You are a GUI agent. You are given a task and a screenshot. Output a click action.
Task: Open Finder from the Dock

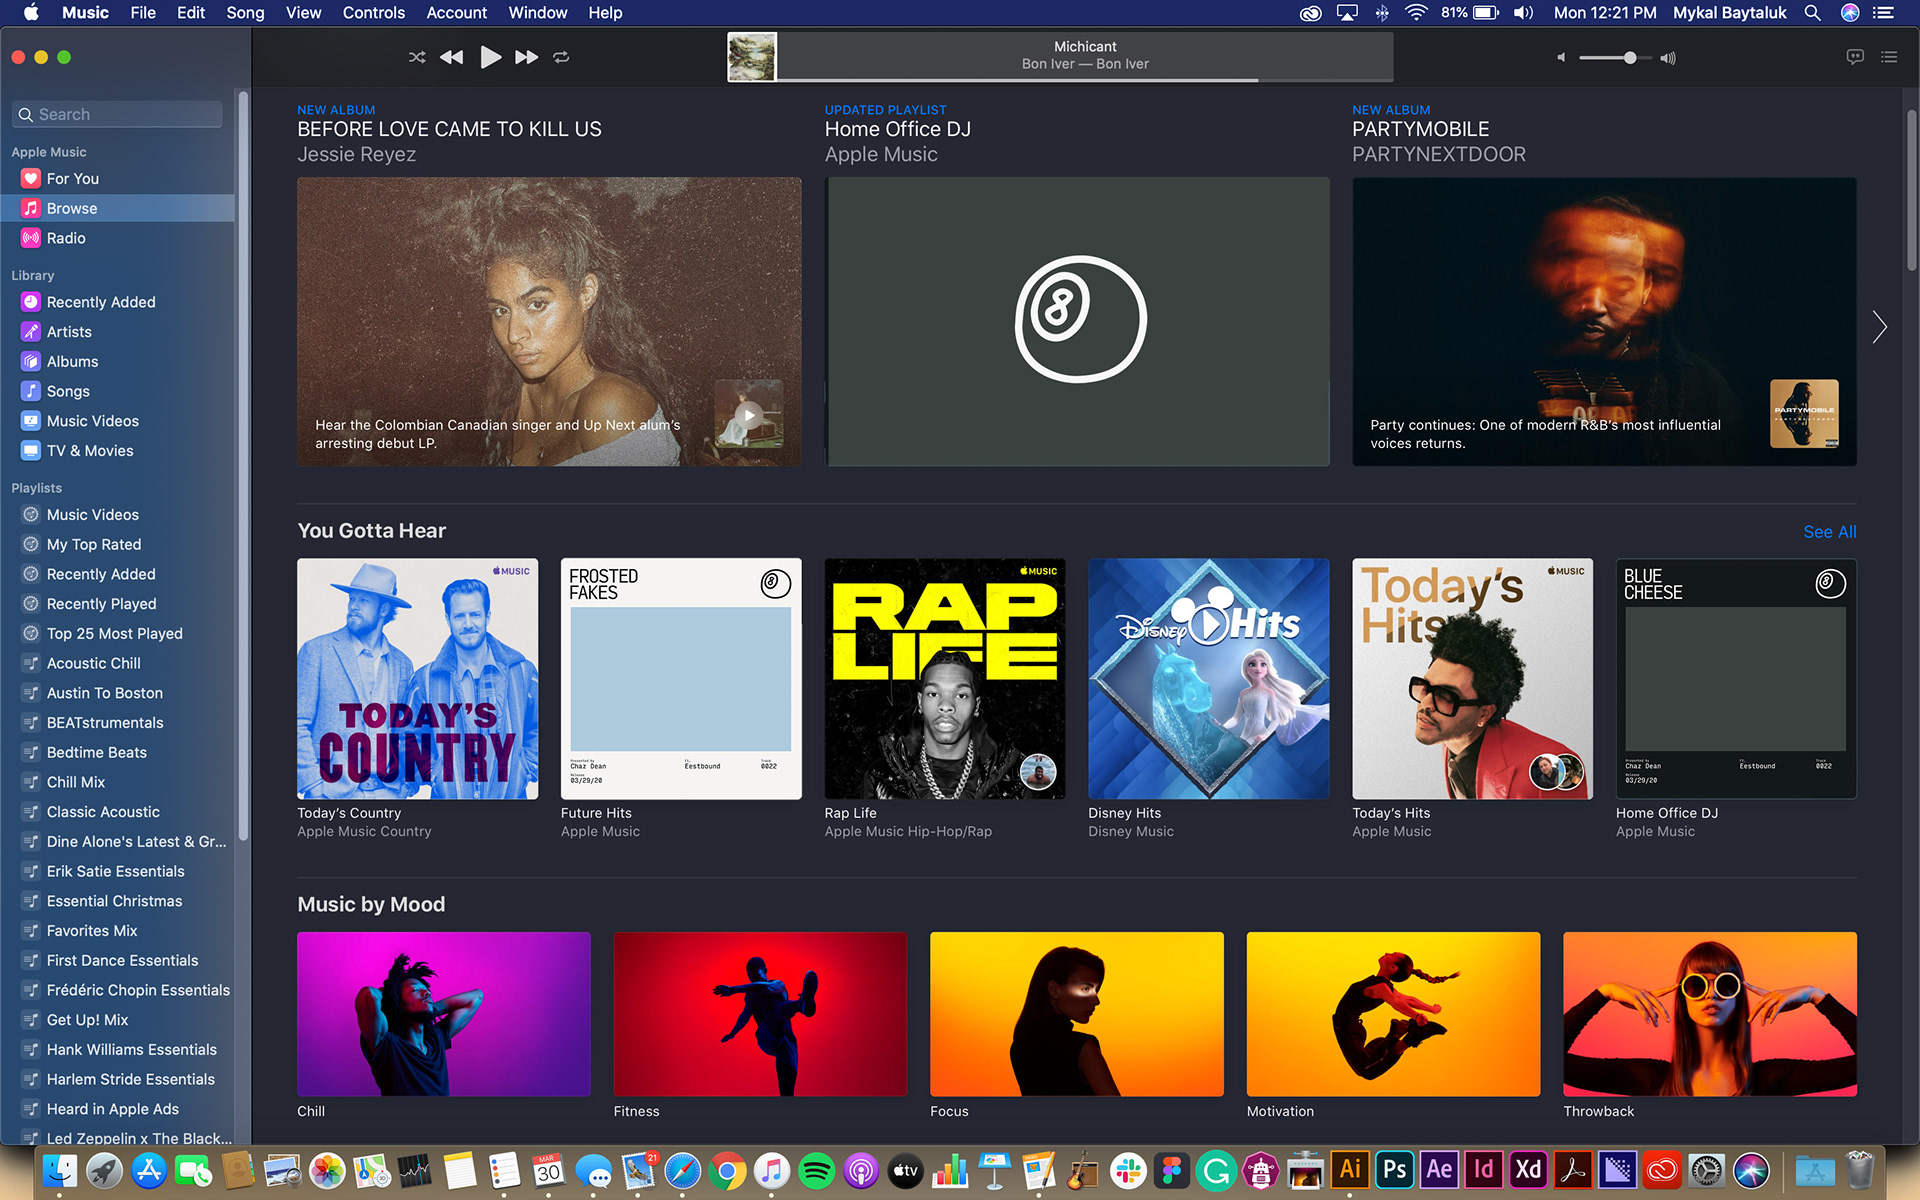coord(60,1170)
